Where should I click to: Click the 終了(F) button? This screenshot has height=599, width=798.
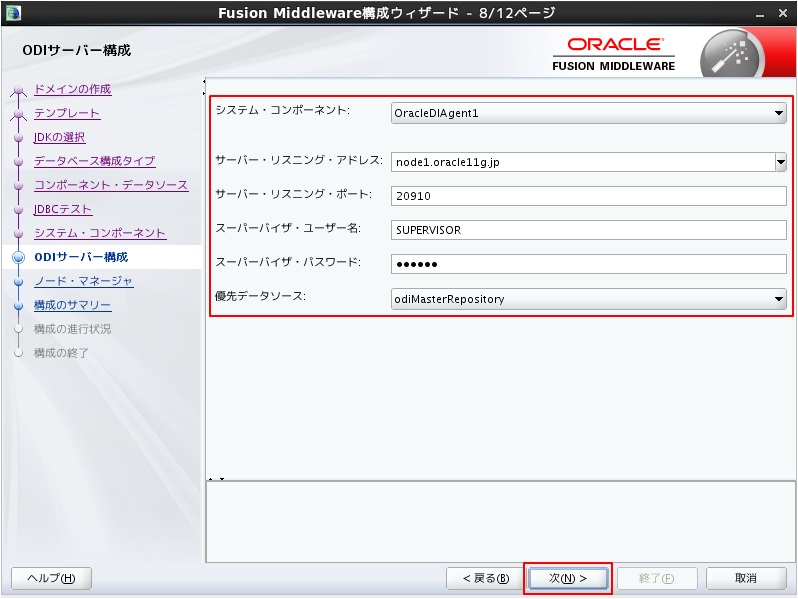click(x=657, y=578)
